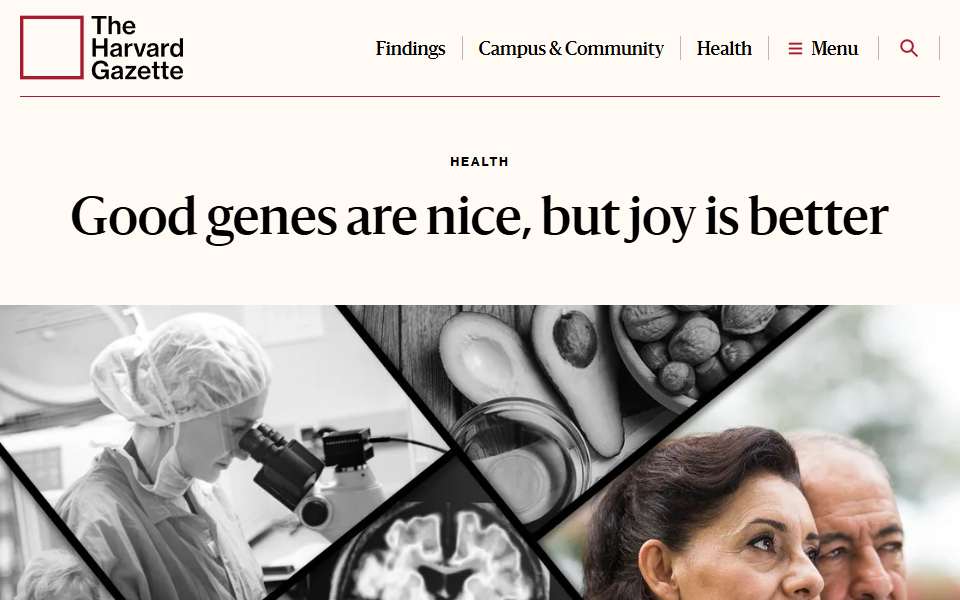
Task: Select the HEALTH category label above headline
Action: coord(479,162)
